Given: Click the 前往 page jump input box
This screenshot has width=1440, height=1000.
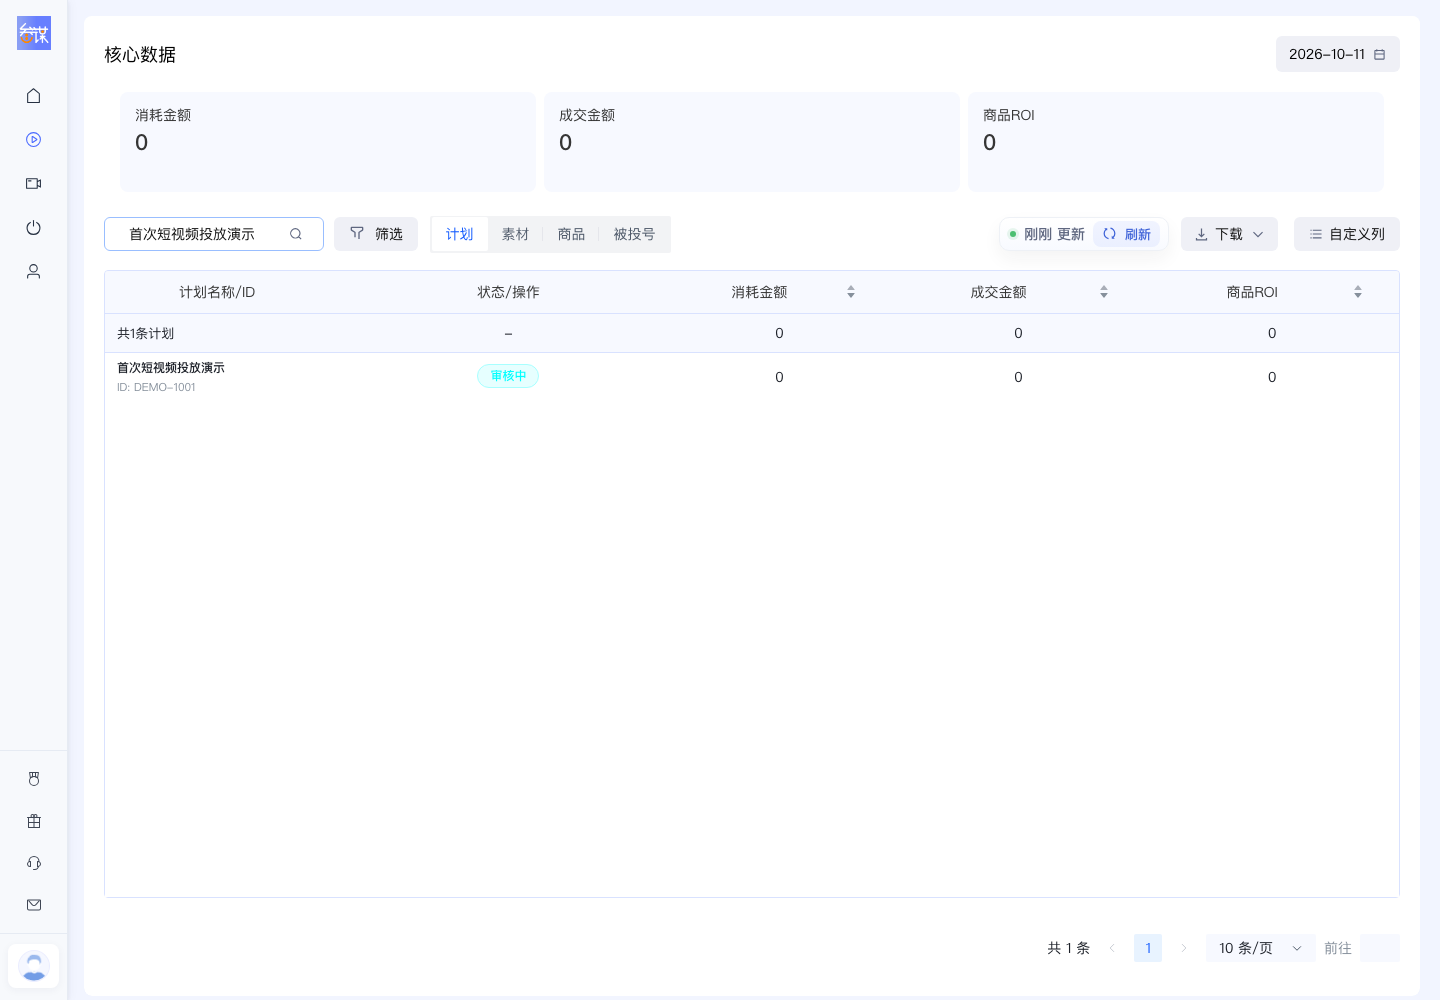Looking at the screenshot, I should (x=1380, y=948).
